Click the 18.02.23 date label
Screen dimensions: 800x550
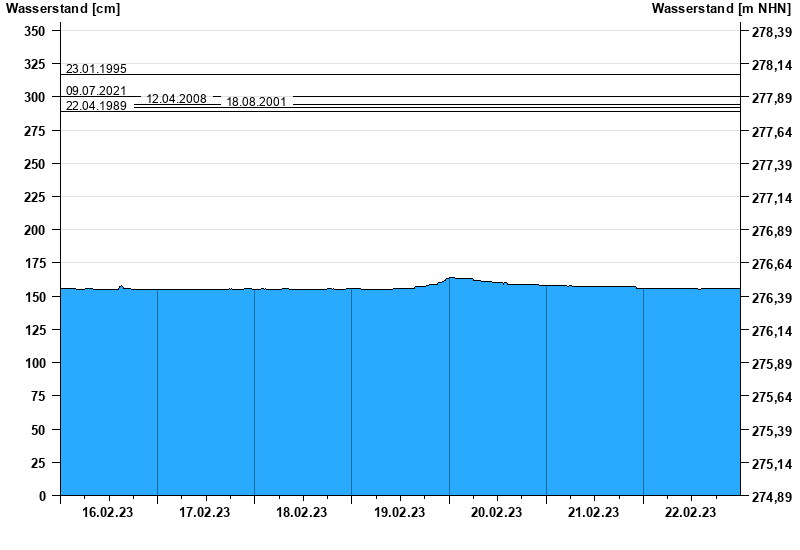[302, 513]
